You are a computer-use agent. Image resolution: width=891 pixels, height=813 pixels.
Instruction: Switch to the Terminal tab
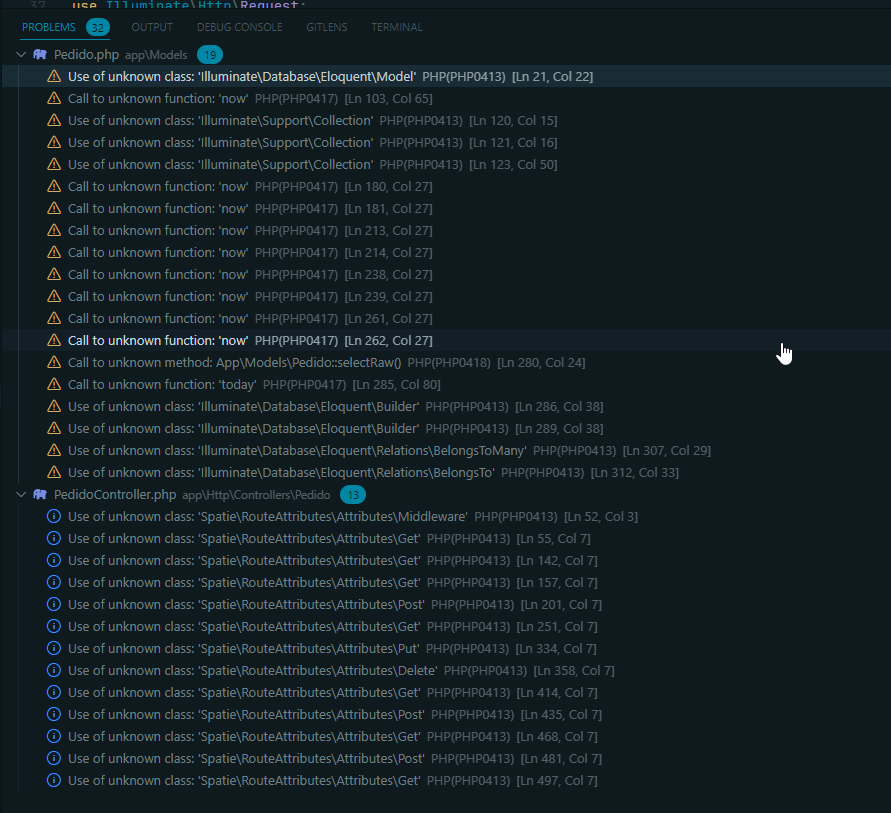[396, 27]
